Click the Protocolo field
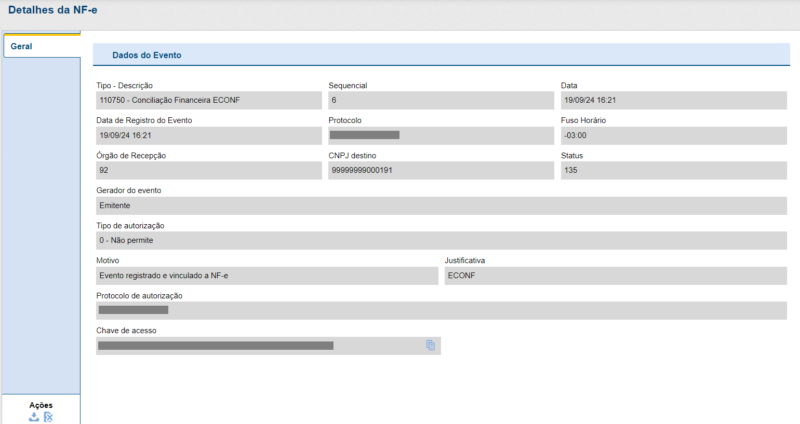800x424 pixels. [441, 135]
